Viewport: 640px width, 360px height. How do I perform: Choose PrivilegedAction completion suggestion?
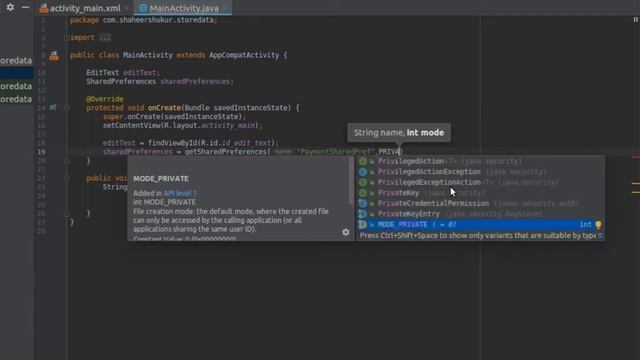pos(480,161)
